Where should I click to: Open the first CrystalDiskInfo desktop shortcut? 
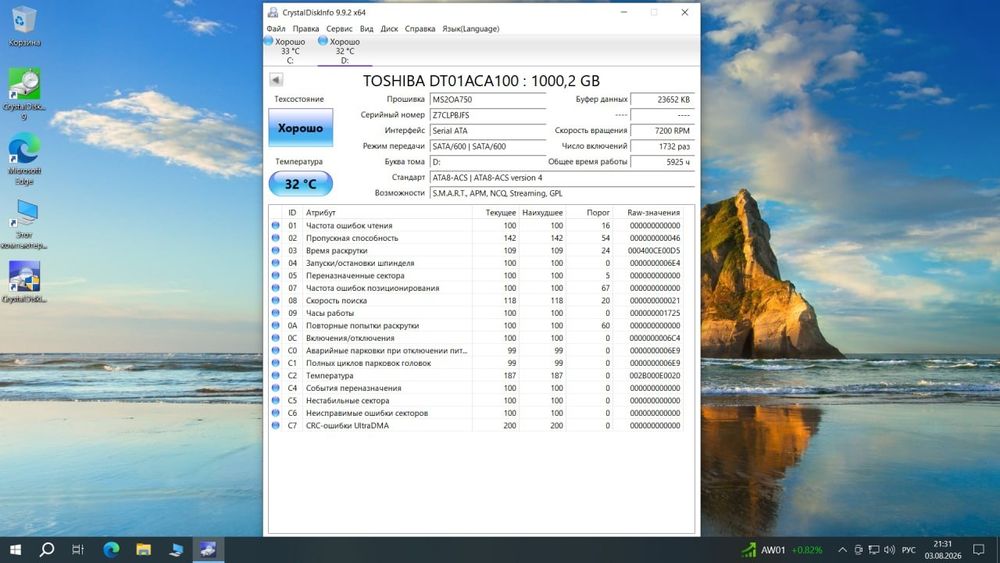coord(24,94)
